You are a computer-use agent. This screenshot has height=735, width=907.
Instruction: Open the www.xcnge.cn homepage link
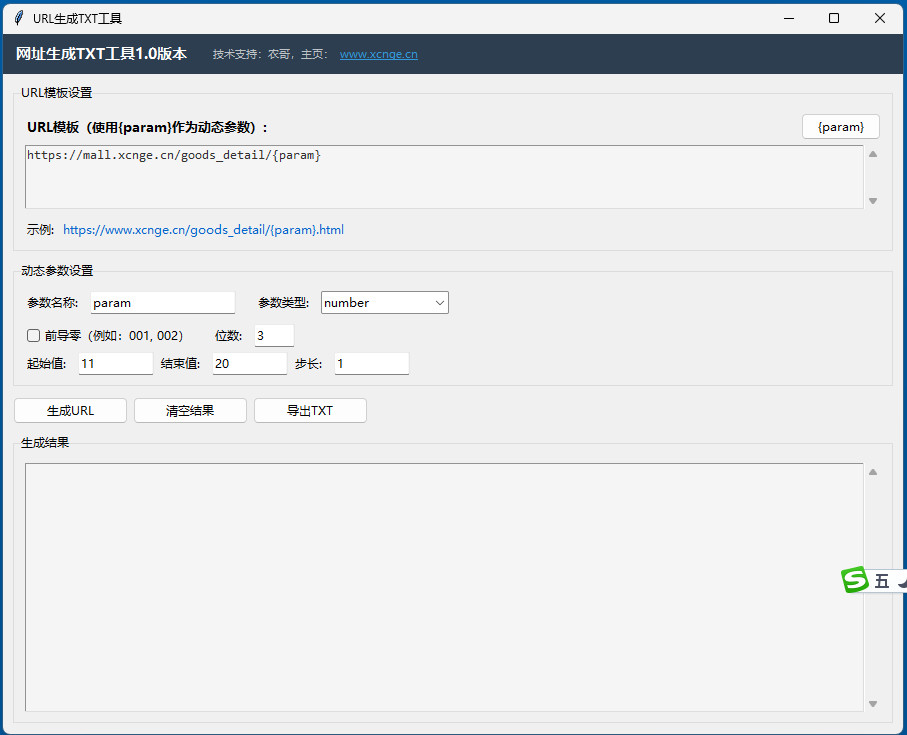click(x=378, y=55)
